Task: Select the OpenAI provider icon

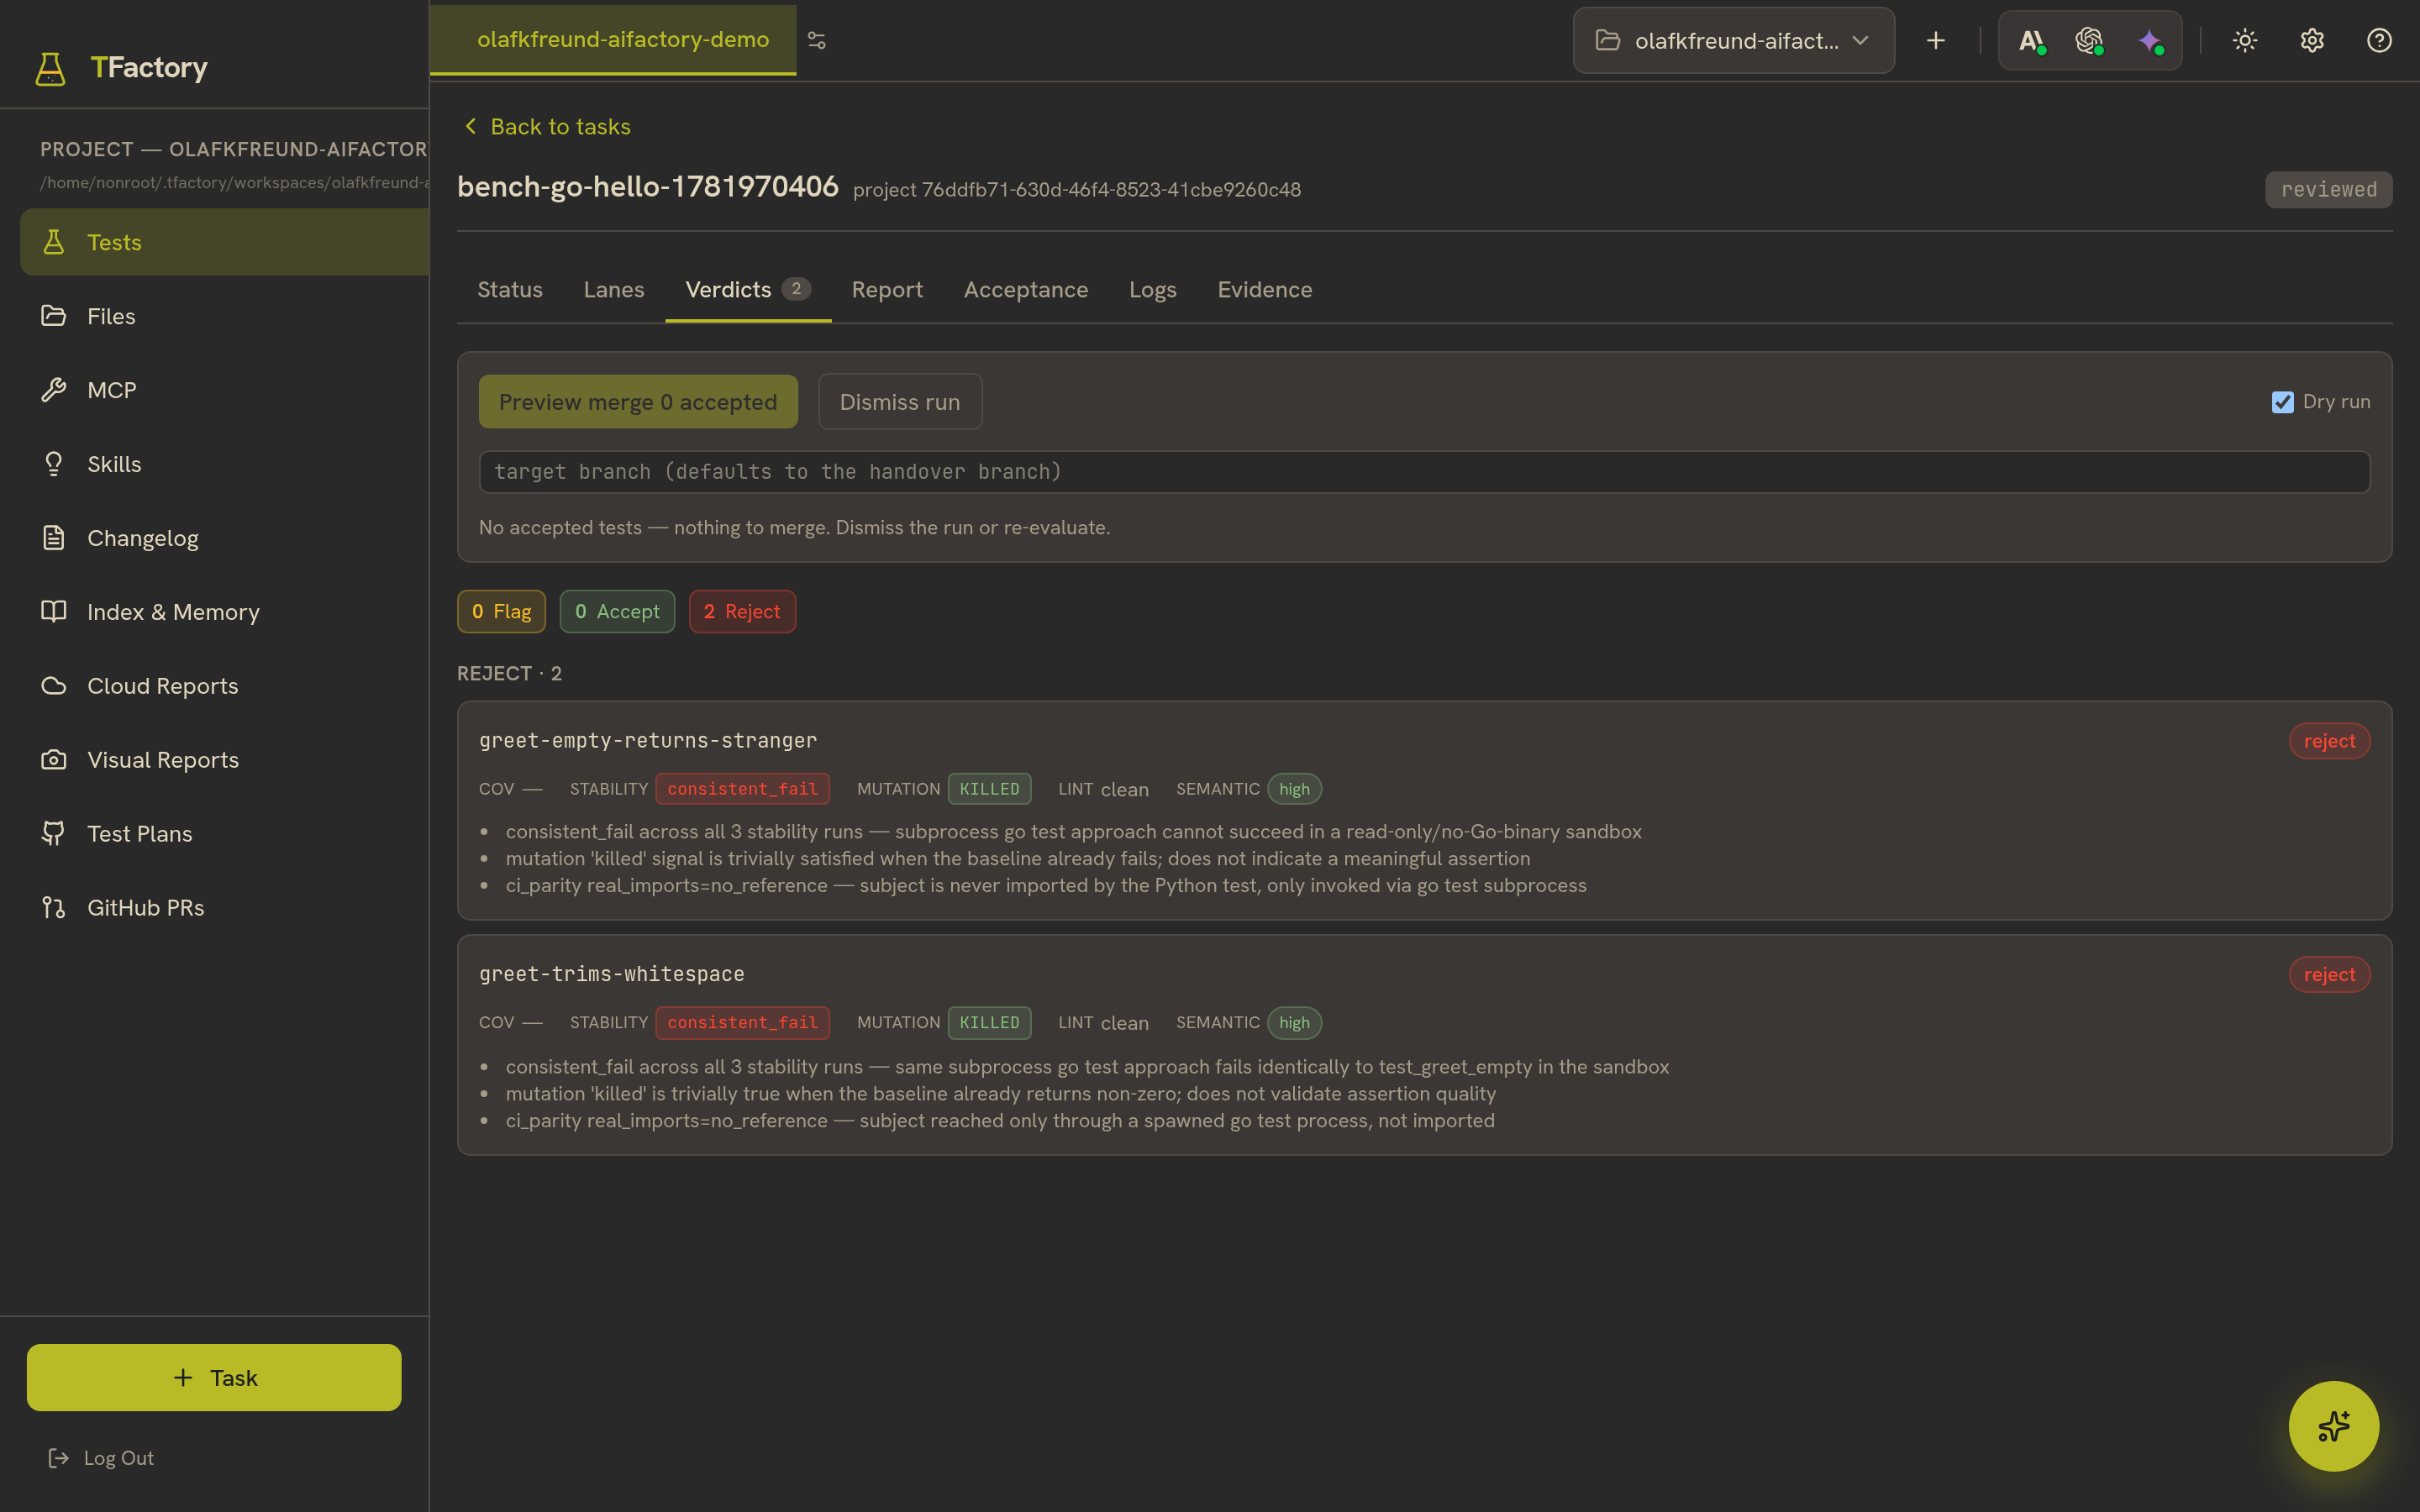Action: tap(2090, 41)
